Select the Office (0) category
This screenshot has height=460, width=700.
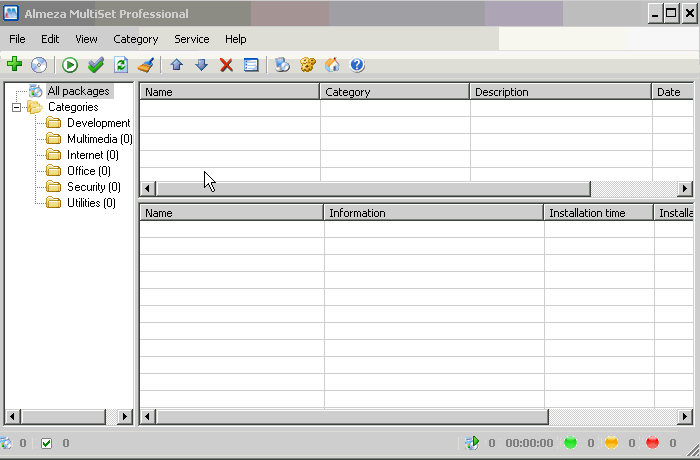pos(89,171)
